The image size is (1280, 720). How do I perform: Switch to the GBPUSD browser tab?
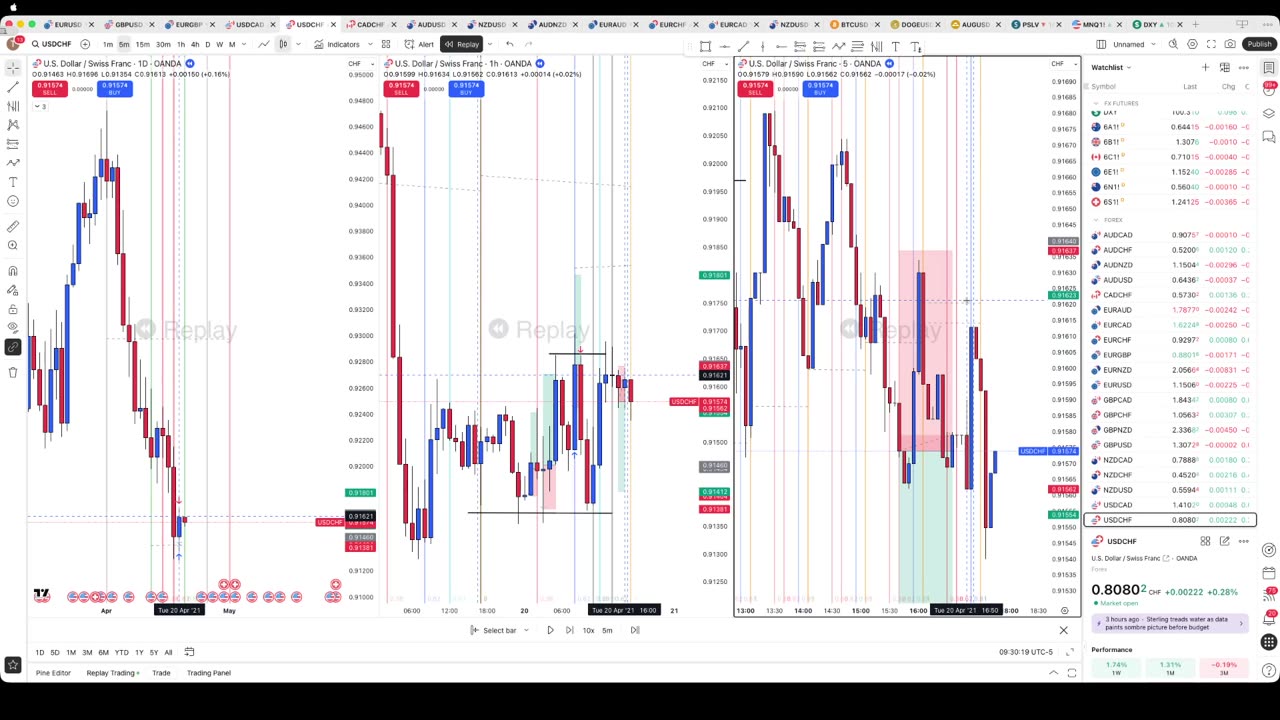(x=127, y=24)
